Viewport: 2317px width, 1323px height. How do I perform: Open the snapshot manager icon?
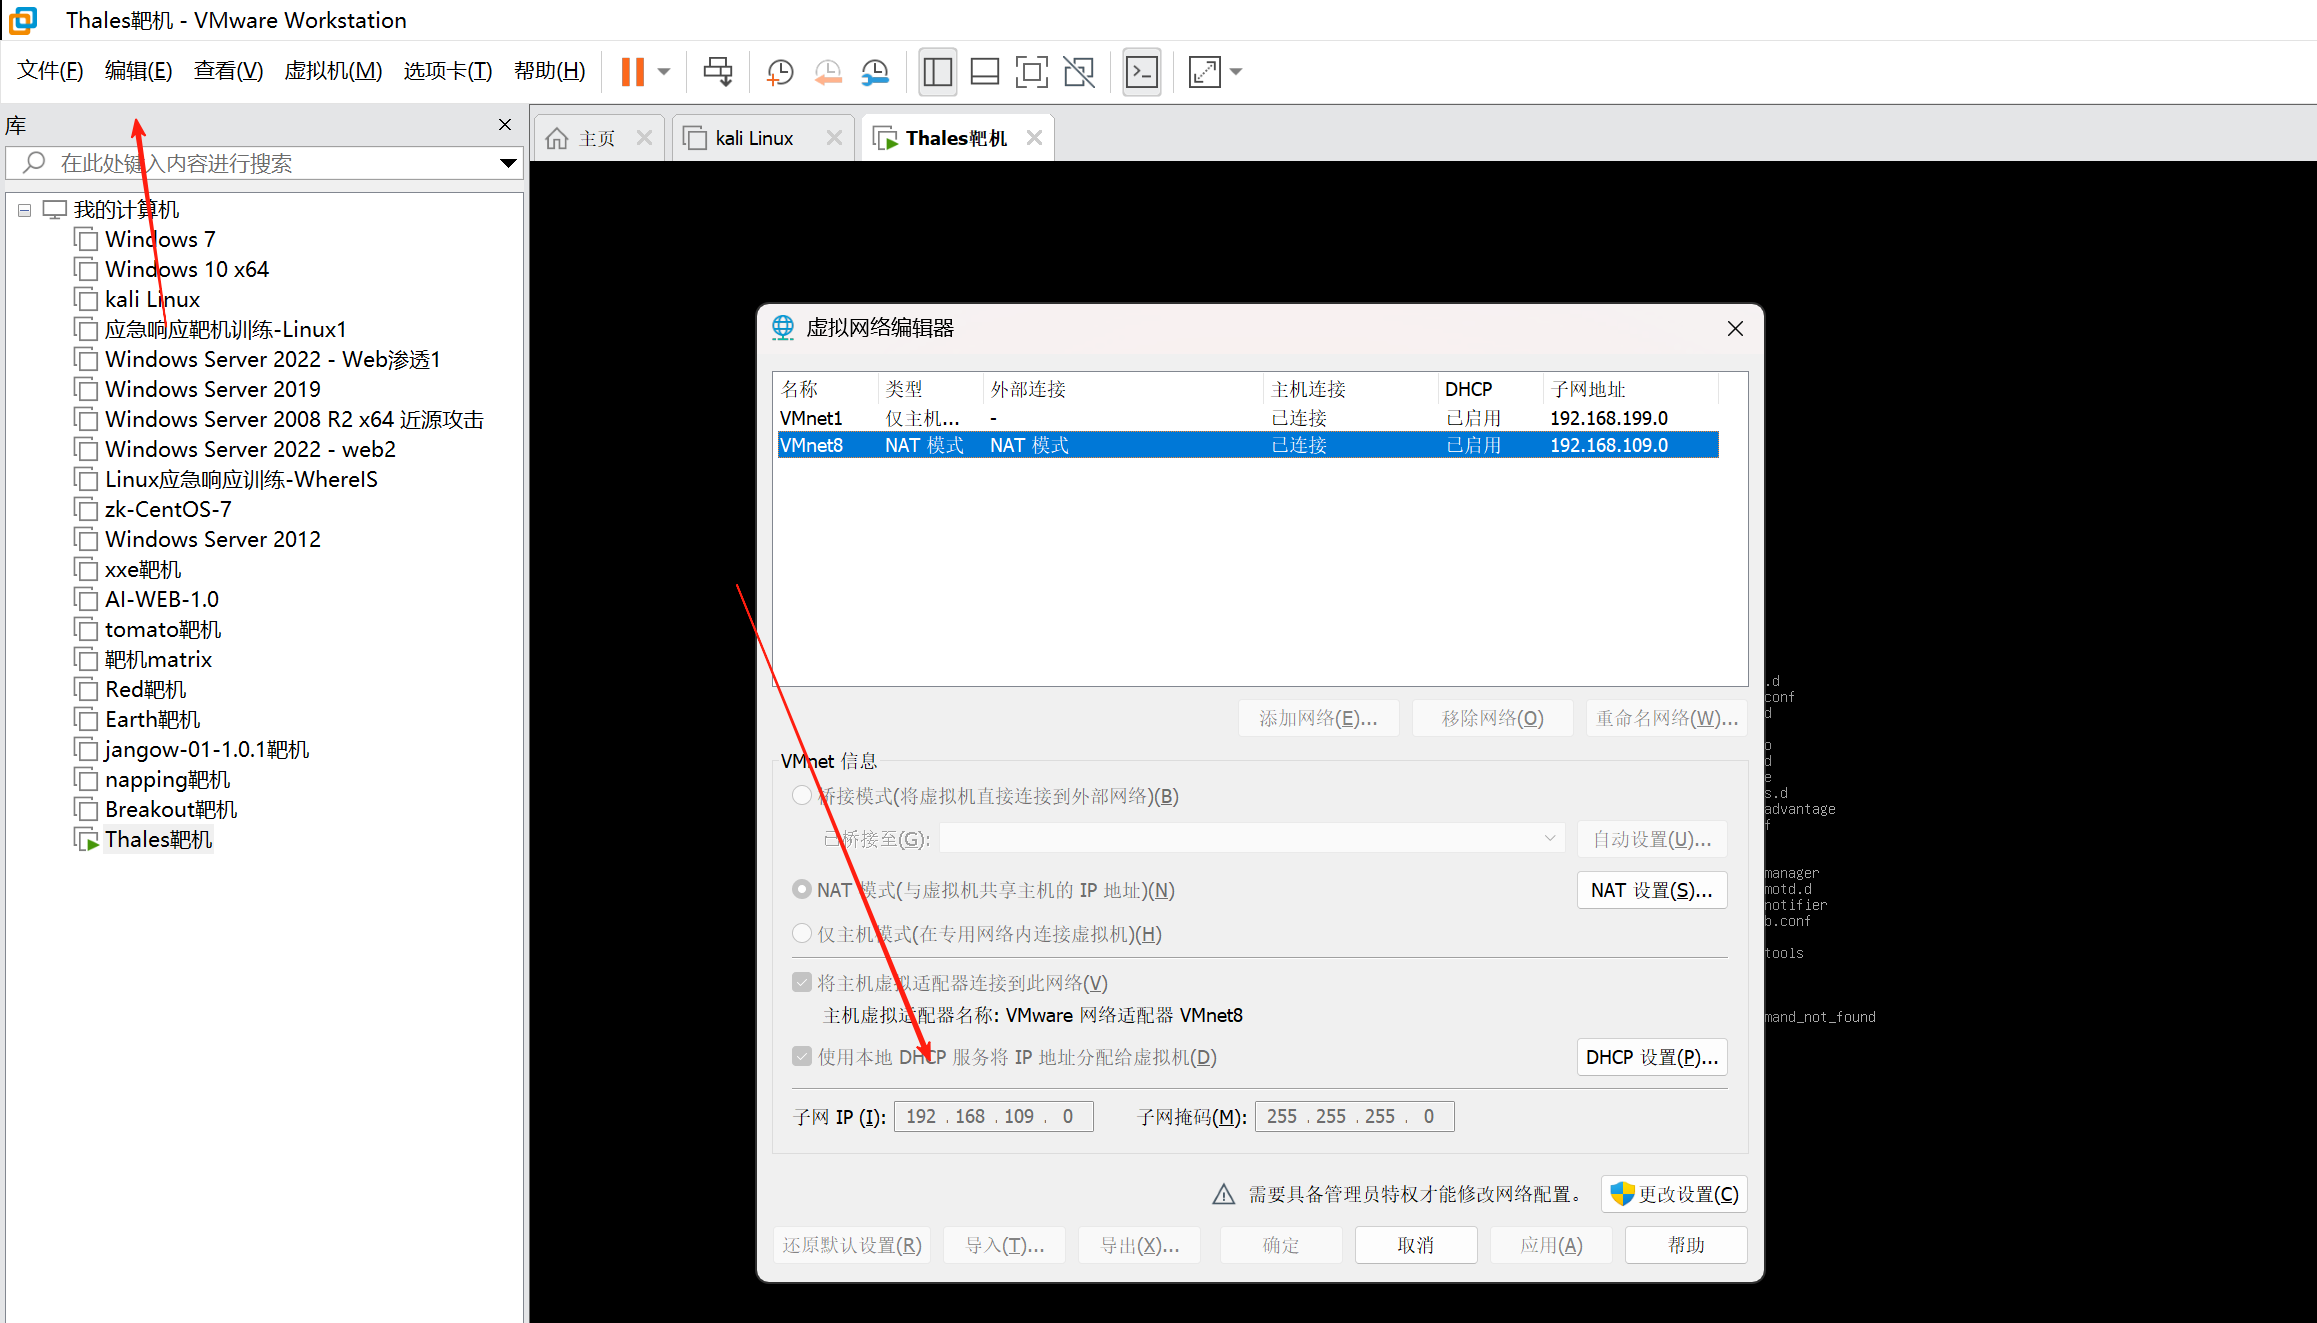[875, 71]
